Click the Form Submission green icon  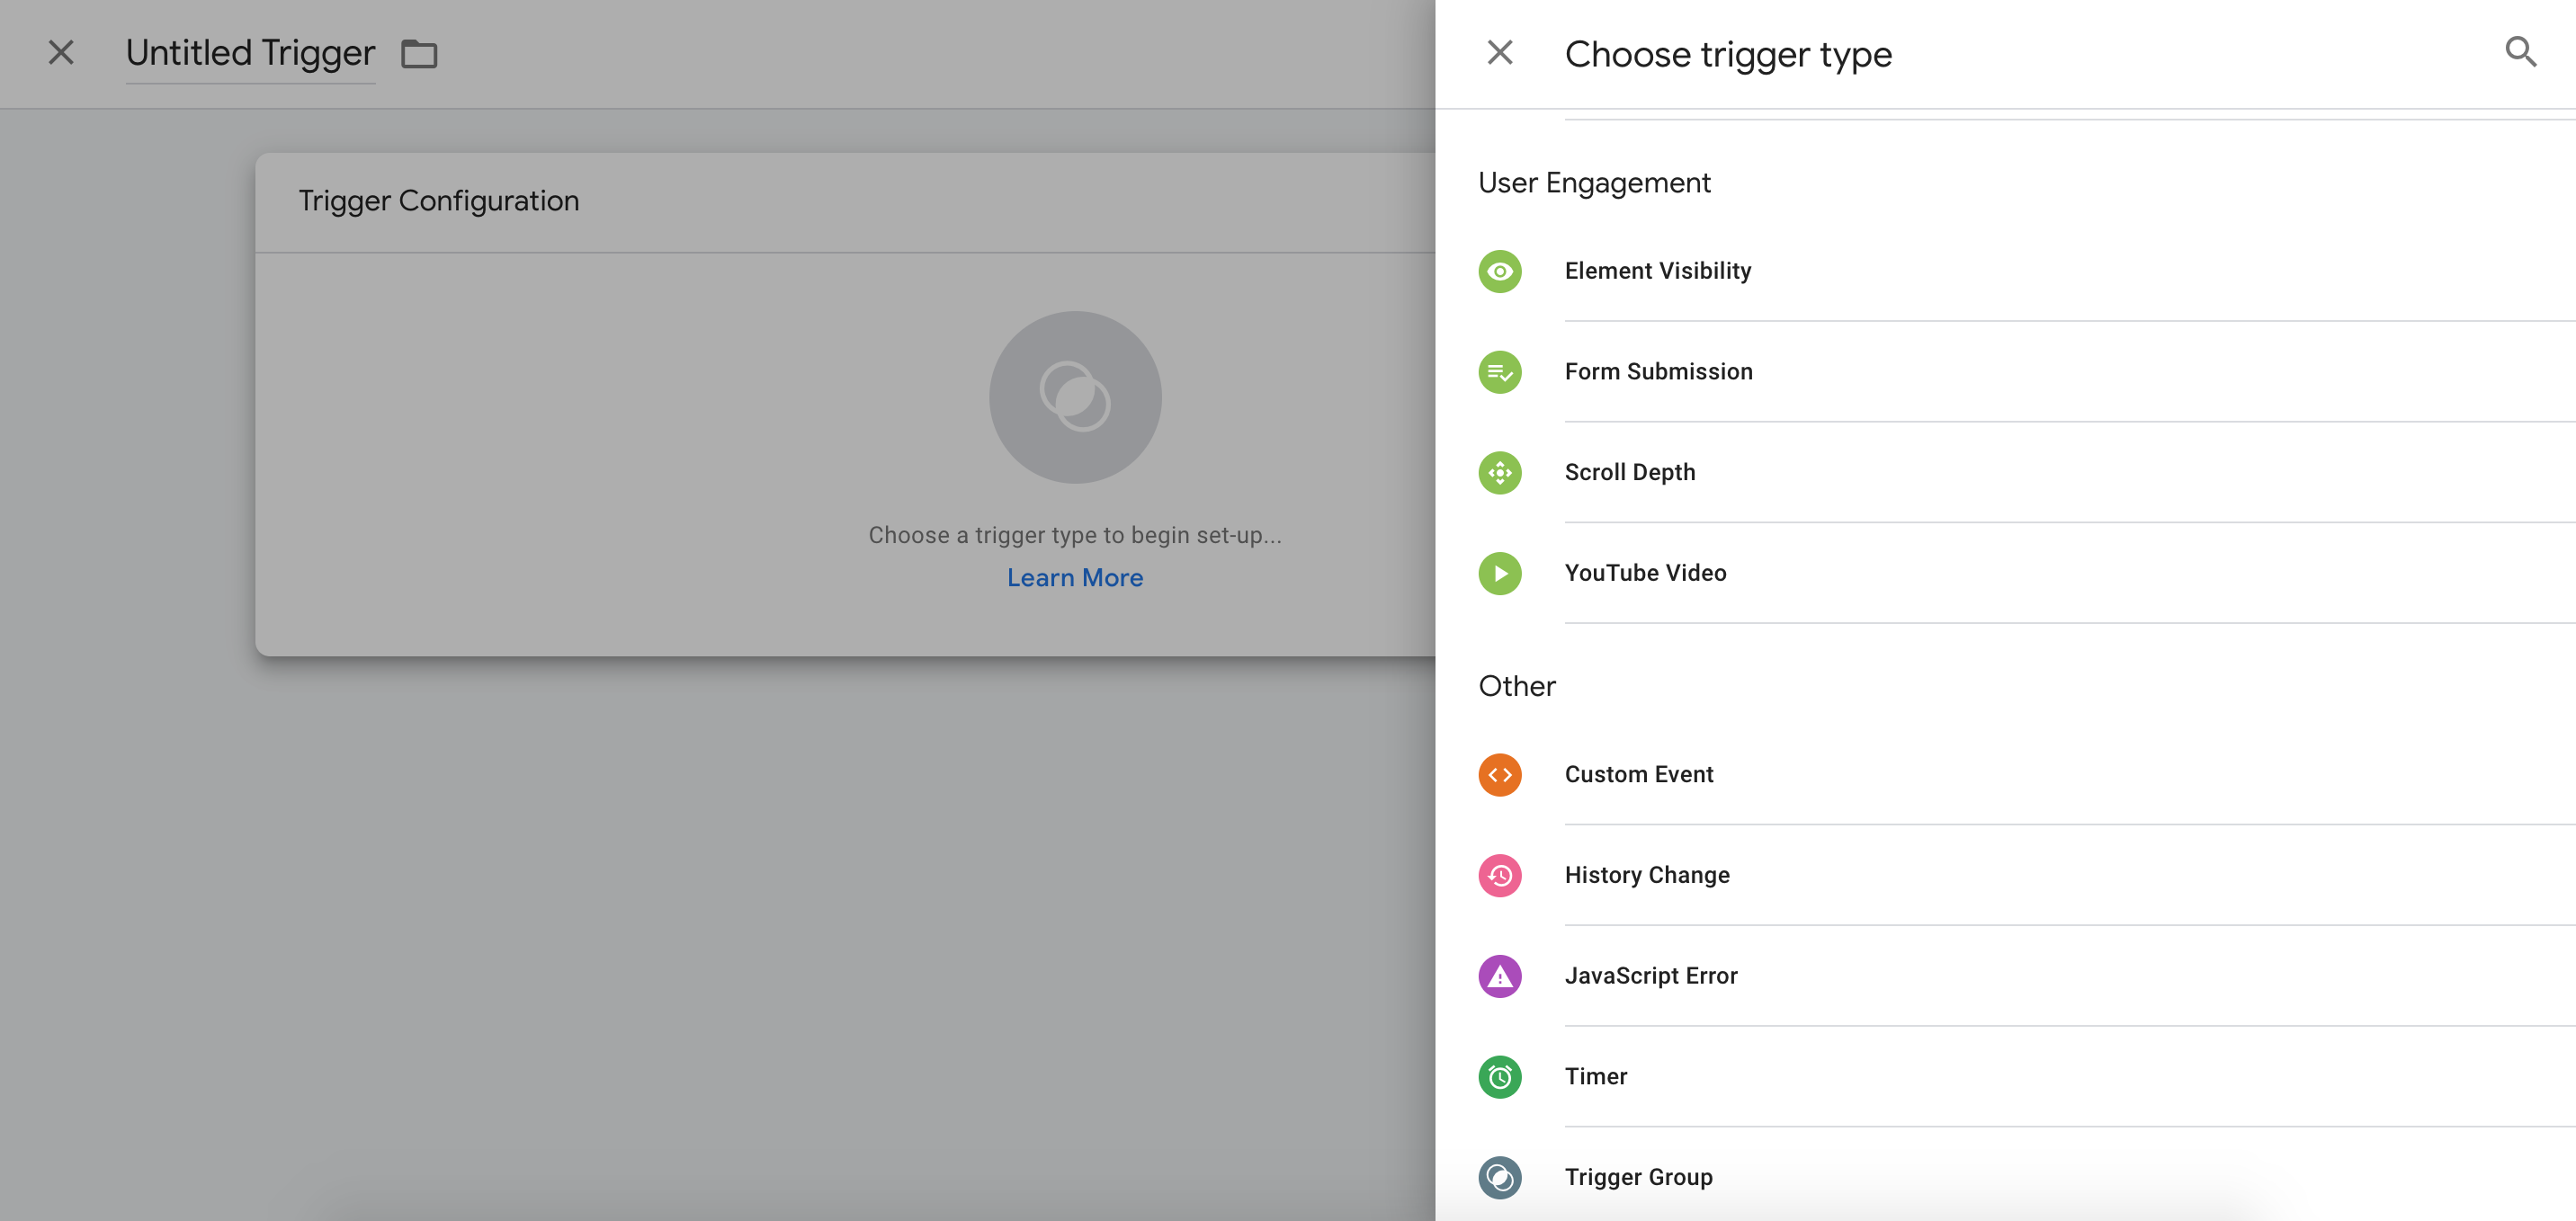click(1500, 372)
